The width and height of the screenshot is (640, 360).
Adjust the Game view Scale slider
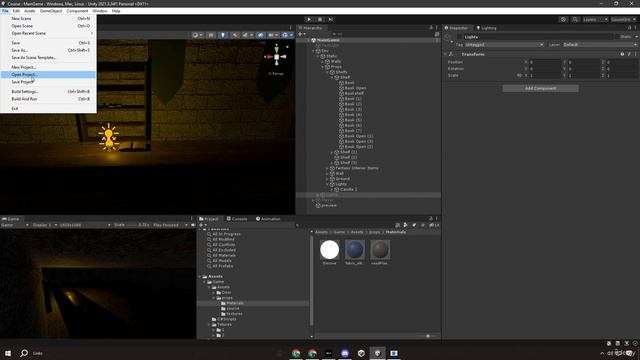click(x=131, y=225)
